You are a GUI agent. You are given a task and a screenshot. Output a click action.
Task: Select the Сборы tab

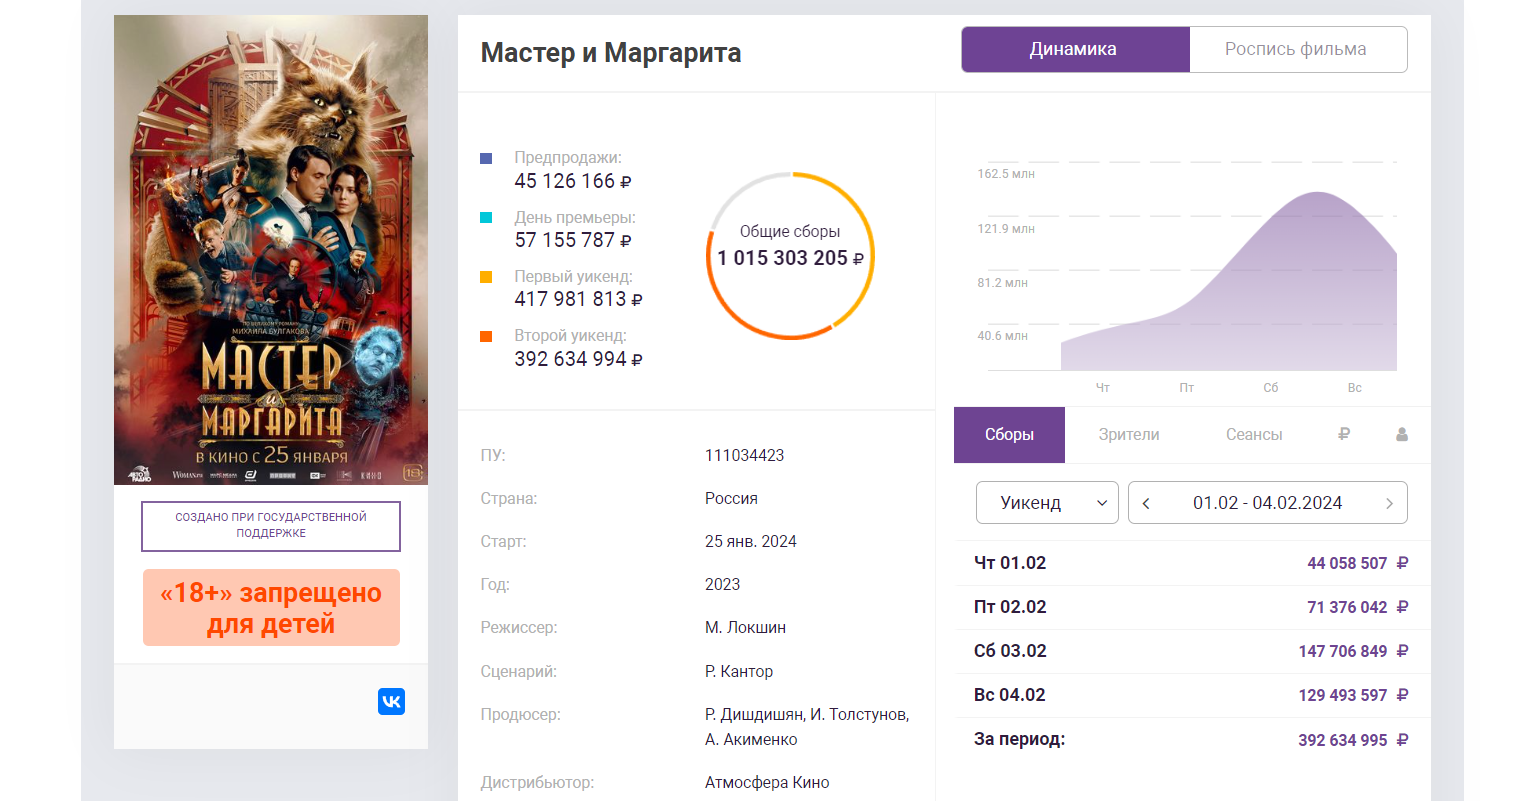click(1009, 434)
